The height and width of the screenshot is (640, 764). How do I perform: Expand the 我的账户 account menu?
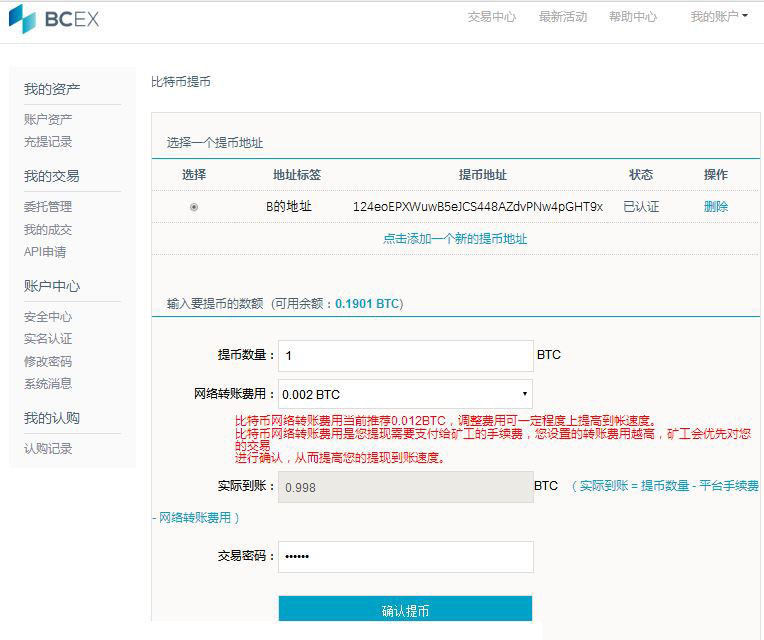[719, 17]
